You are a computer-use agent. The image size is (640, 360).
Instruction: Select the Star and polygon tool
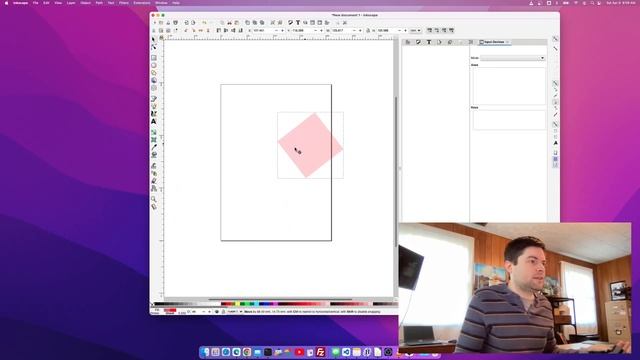154,73
